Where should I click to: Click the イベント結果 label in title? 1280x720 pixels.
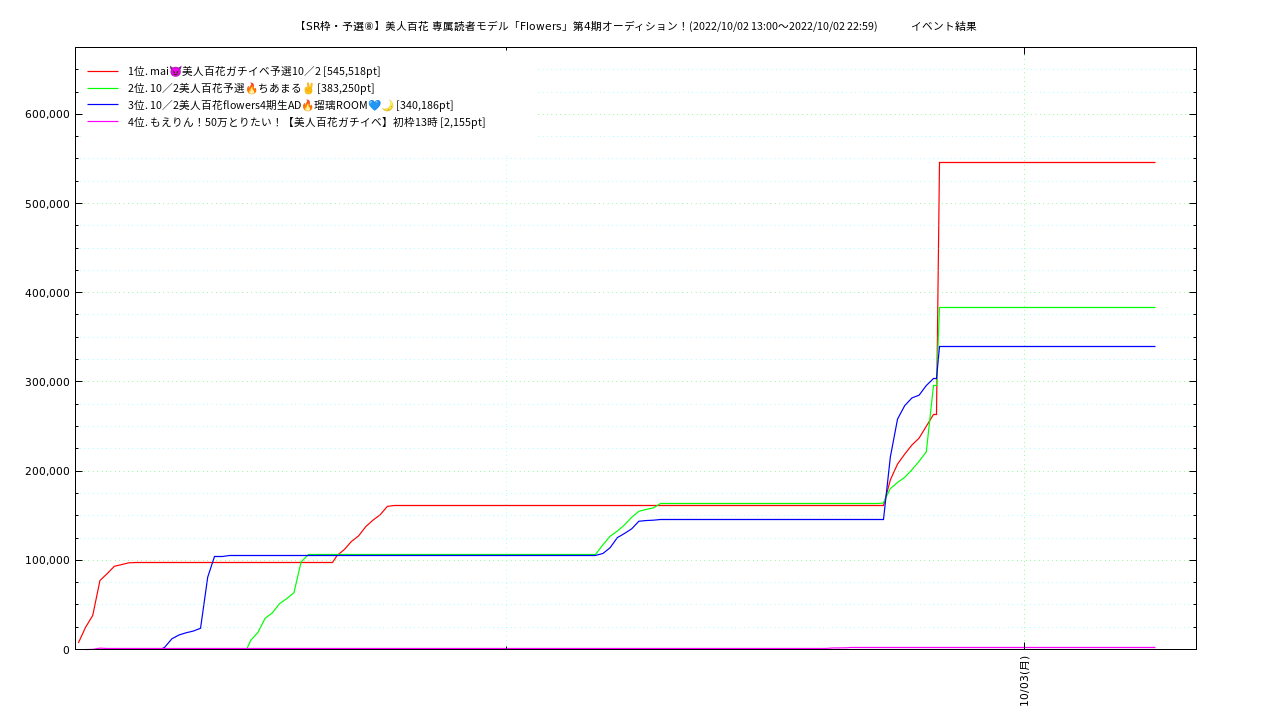point(943,26)
